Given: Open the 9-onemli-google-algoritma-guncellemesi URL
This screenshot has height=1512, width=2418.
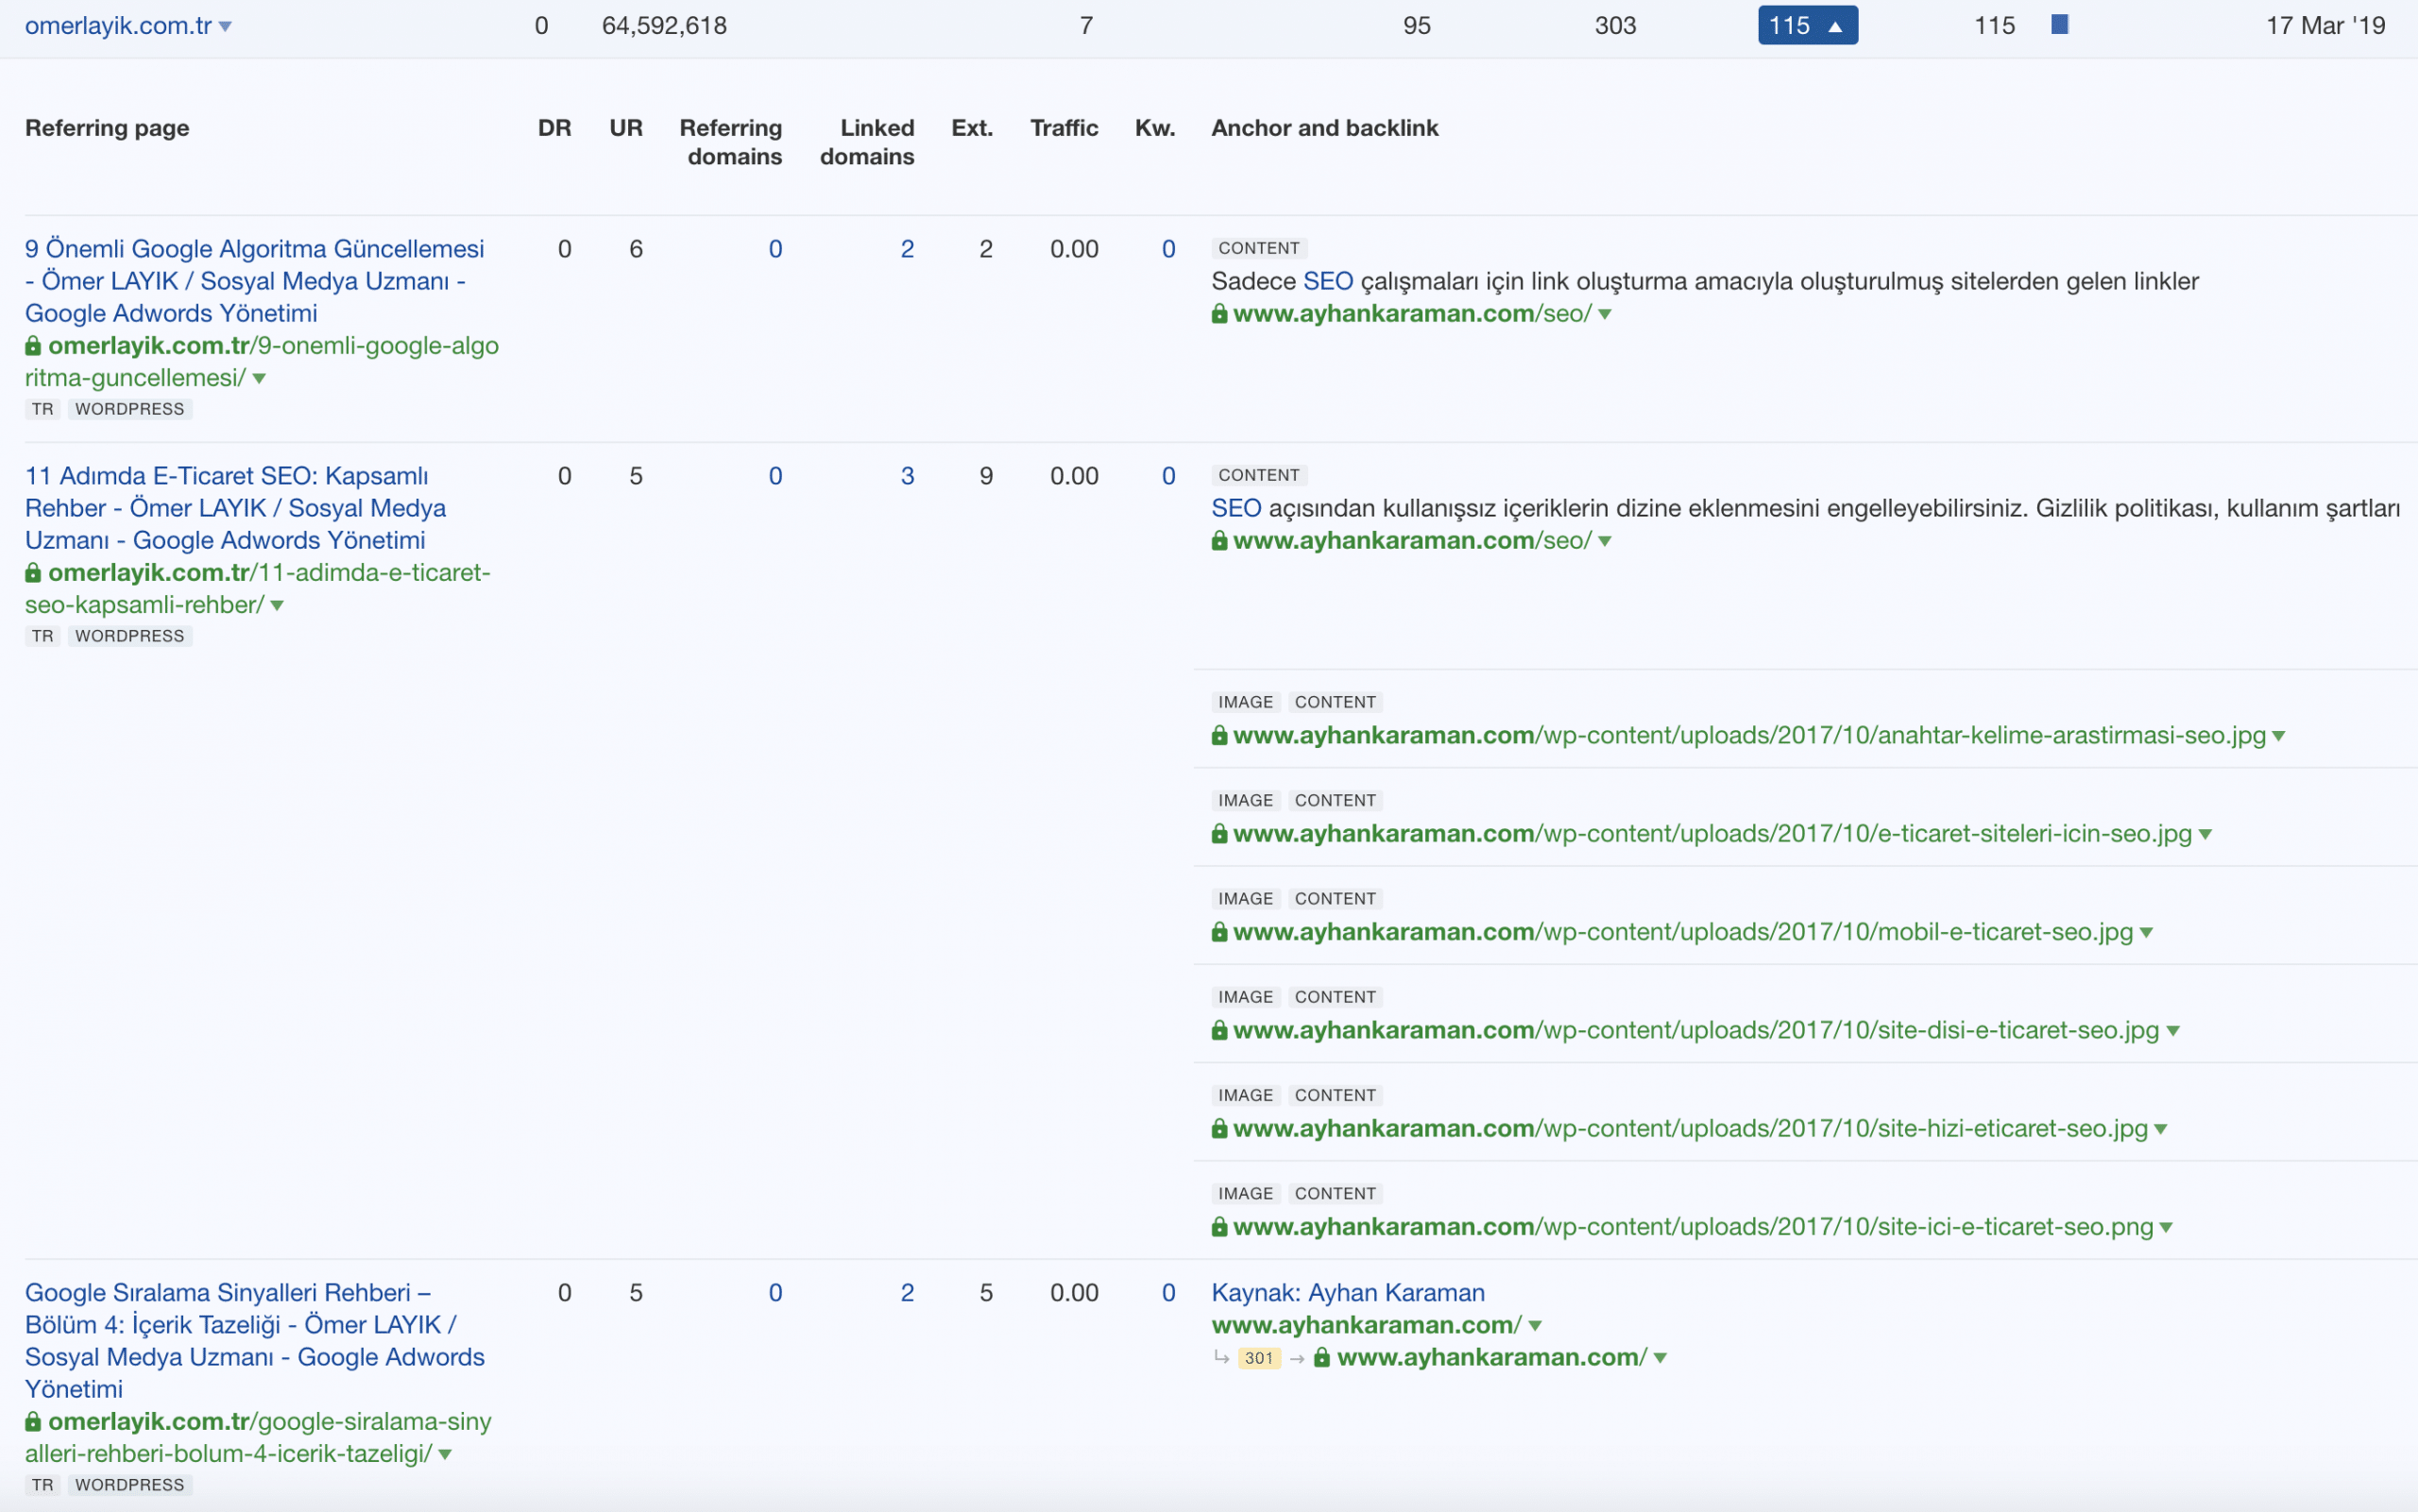Looking at the screenshot, I should point(262,362).
